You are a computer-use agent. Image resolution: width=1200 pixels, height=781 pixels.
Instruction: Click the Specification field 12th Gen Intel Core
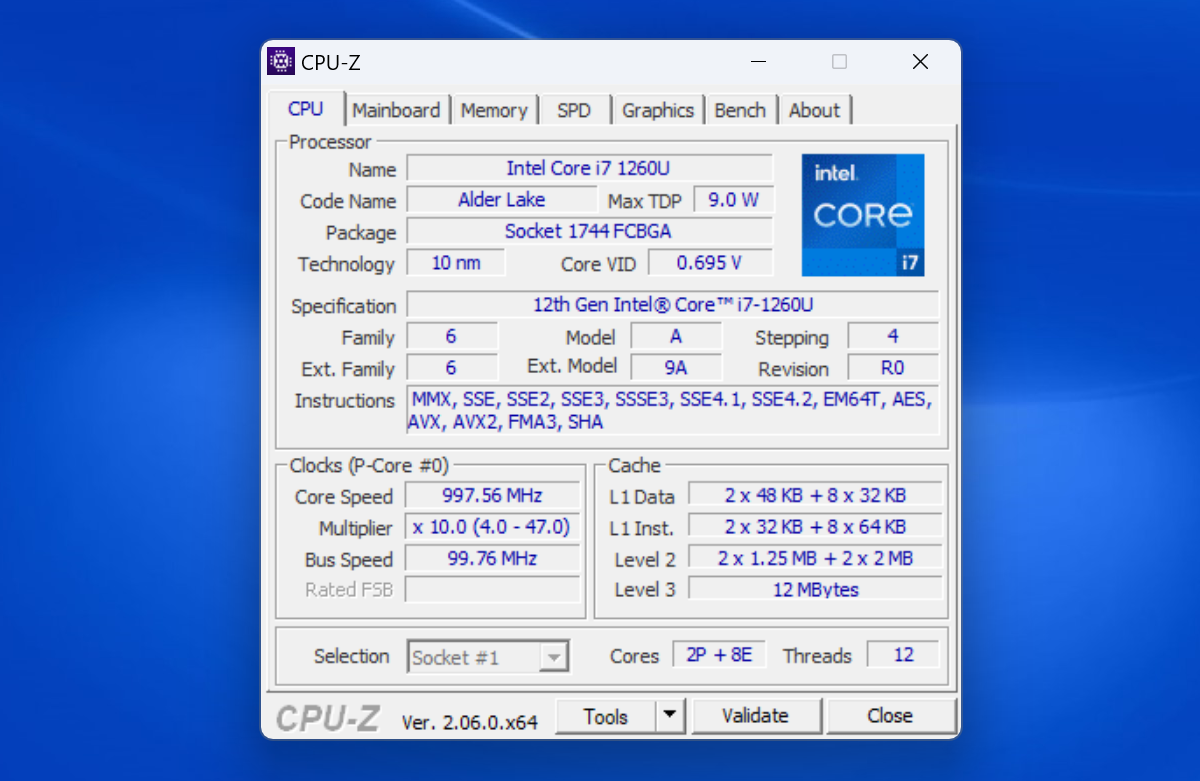tap(673, 304)
